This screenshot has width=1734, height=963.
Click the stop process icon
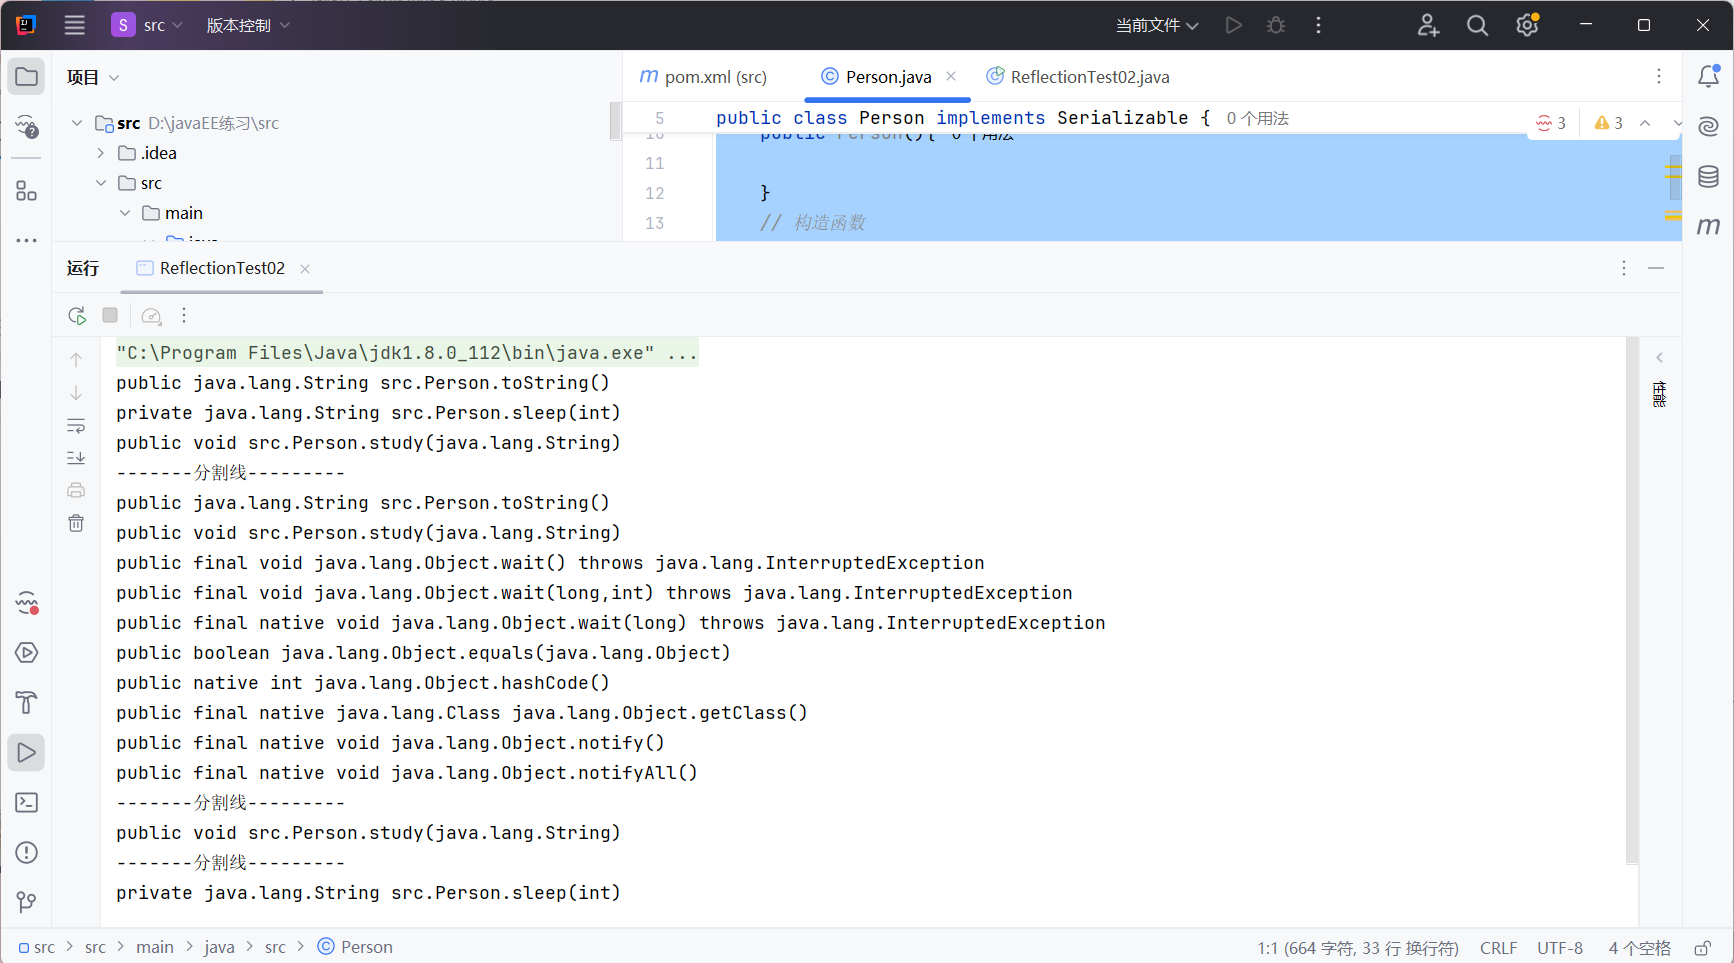click(110, 316)
